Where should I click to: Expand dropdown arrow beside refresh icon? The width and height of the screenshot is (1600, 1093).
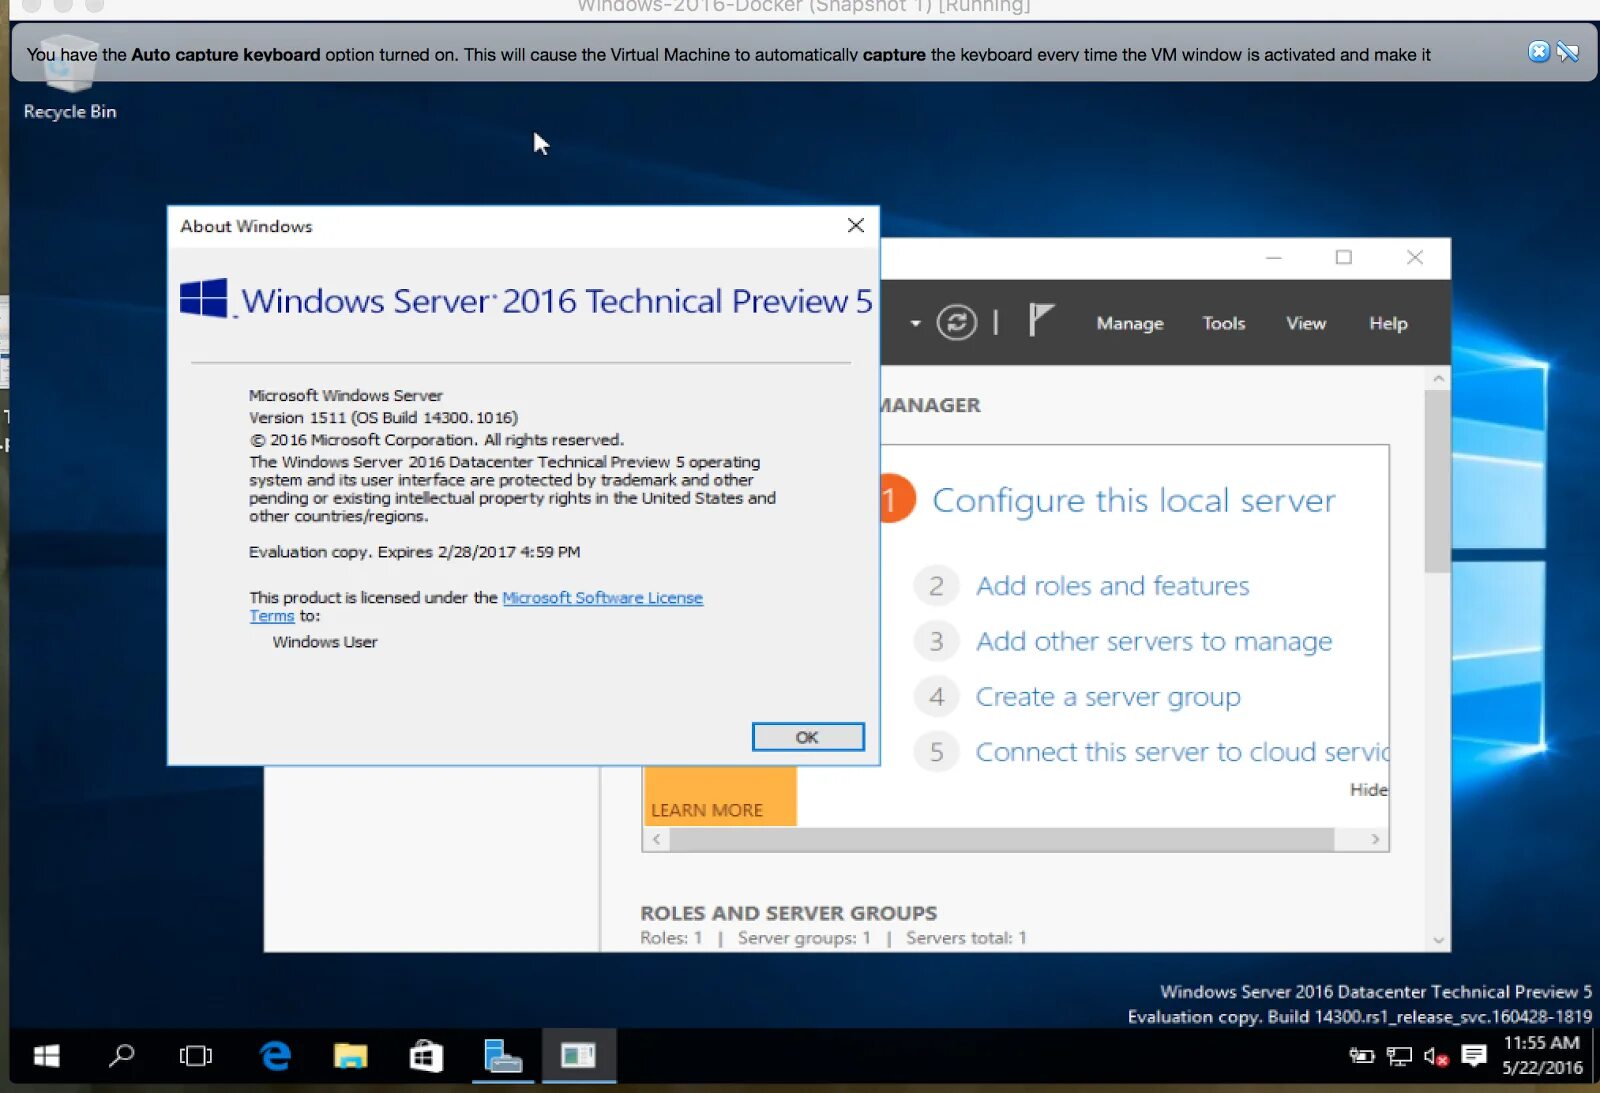[915, 323]
